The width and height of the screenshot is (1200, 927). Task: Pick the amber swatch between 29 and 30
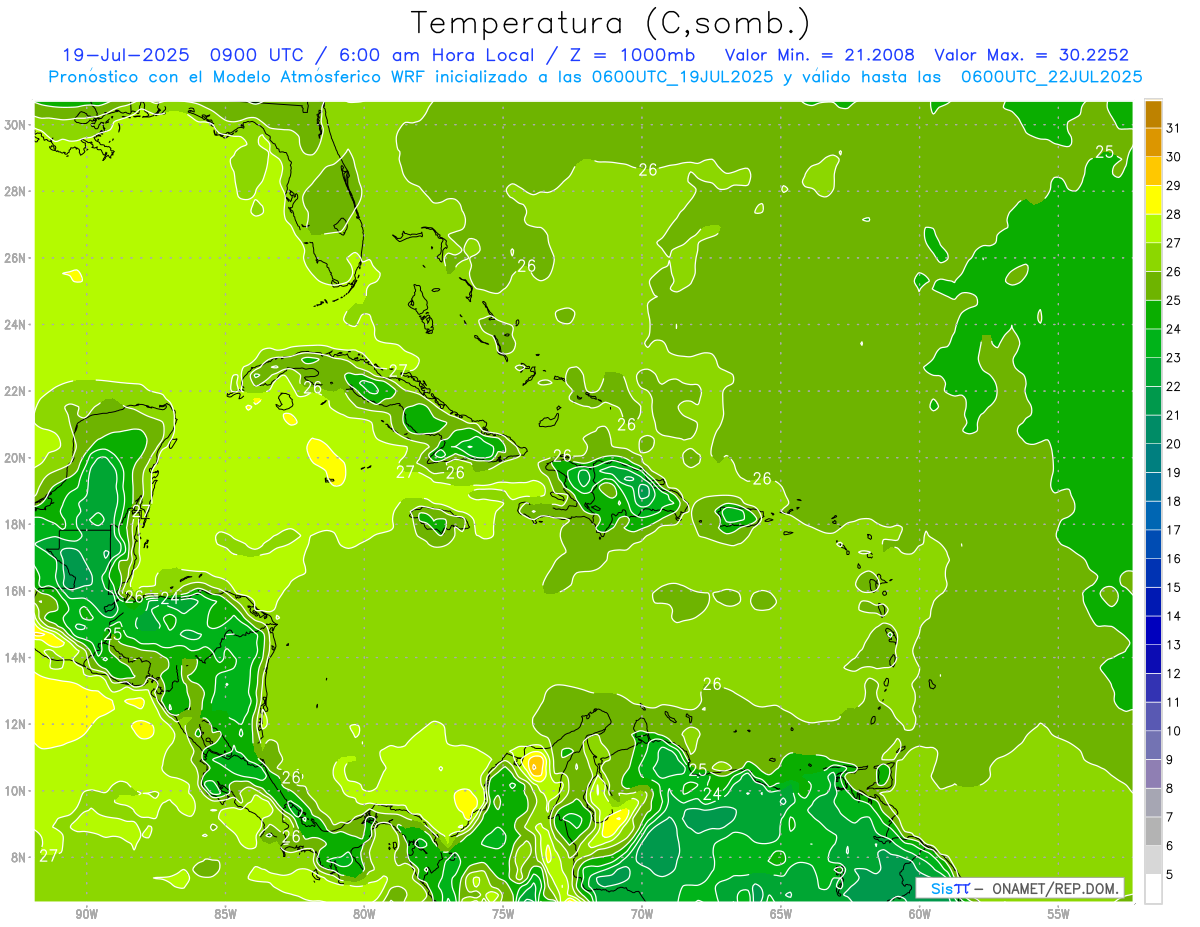coord(1153,171)
